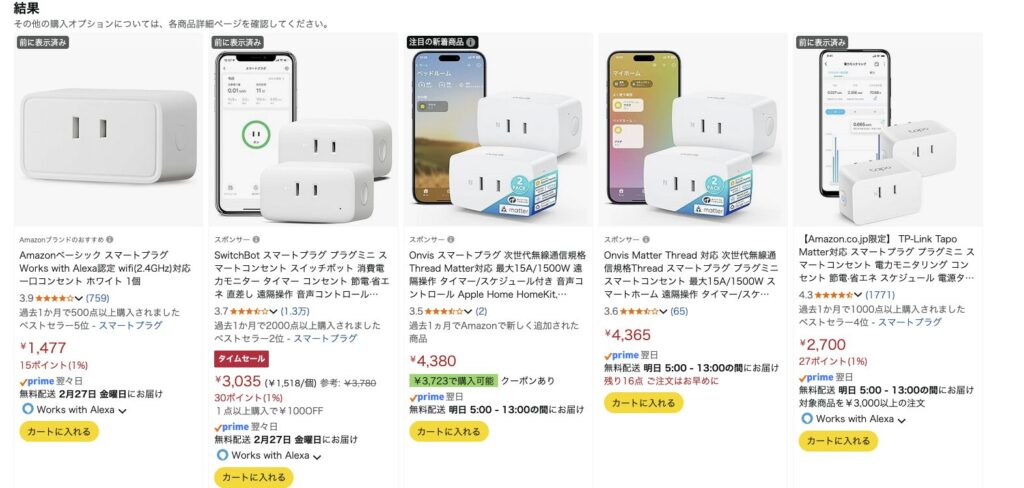This screenshot has width=1024, height=488.
Task: Open the 759 reviews link
Action: [97, 298]
